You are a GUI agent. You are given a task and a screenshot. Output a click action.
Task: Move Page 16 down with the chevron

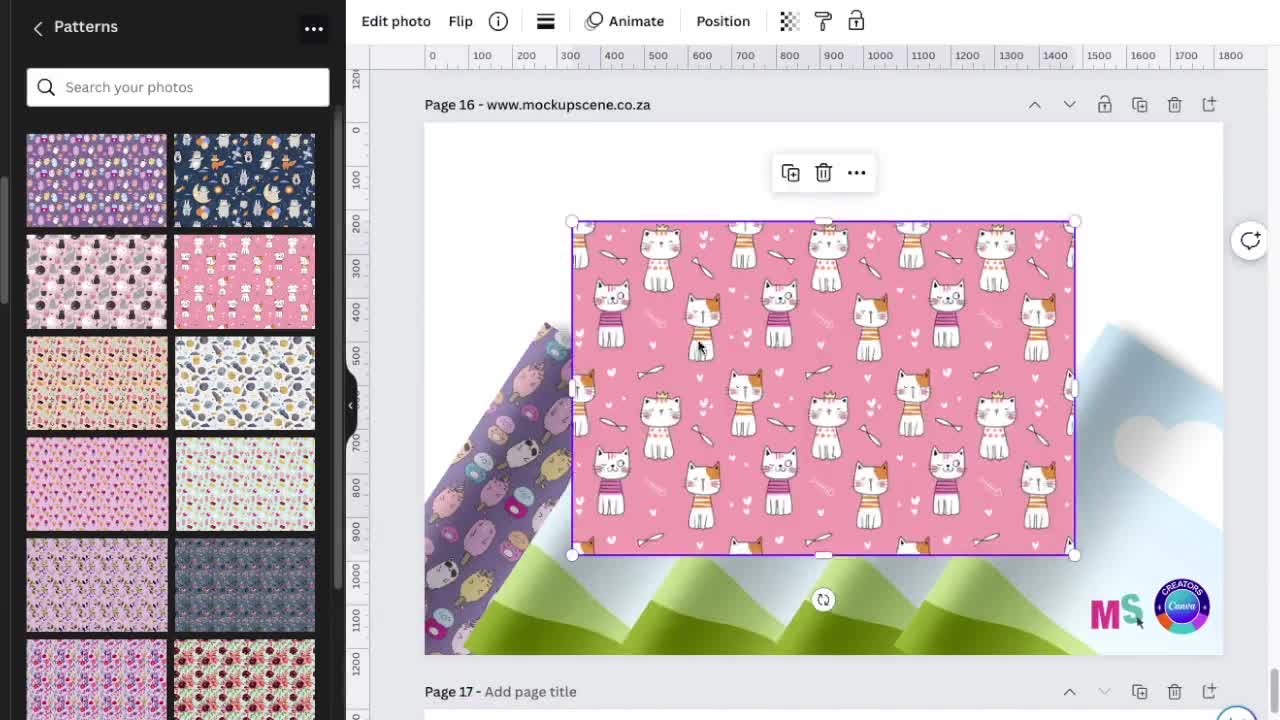point(1070,105)
